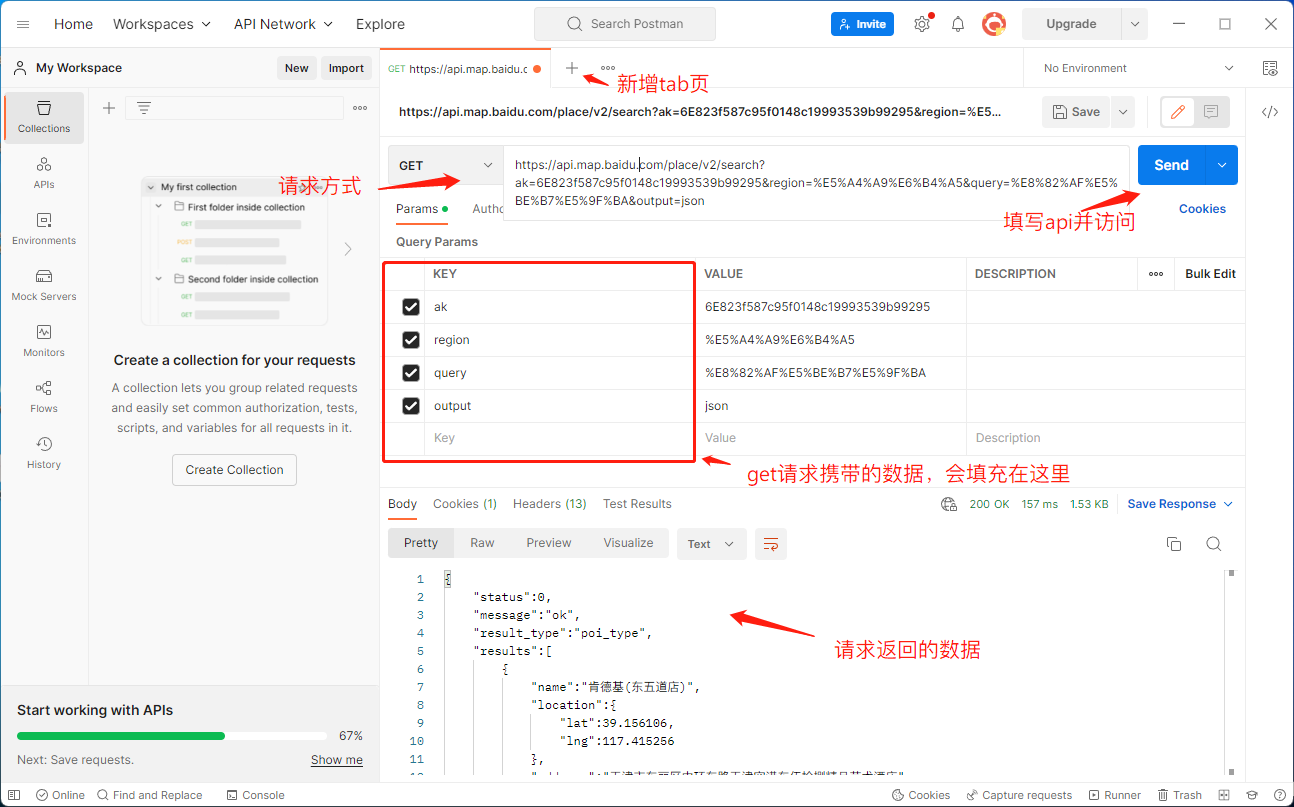Open the hamburger main menu
This screenshot has width=1294, height=807.
click(23, 24)
